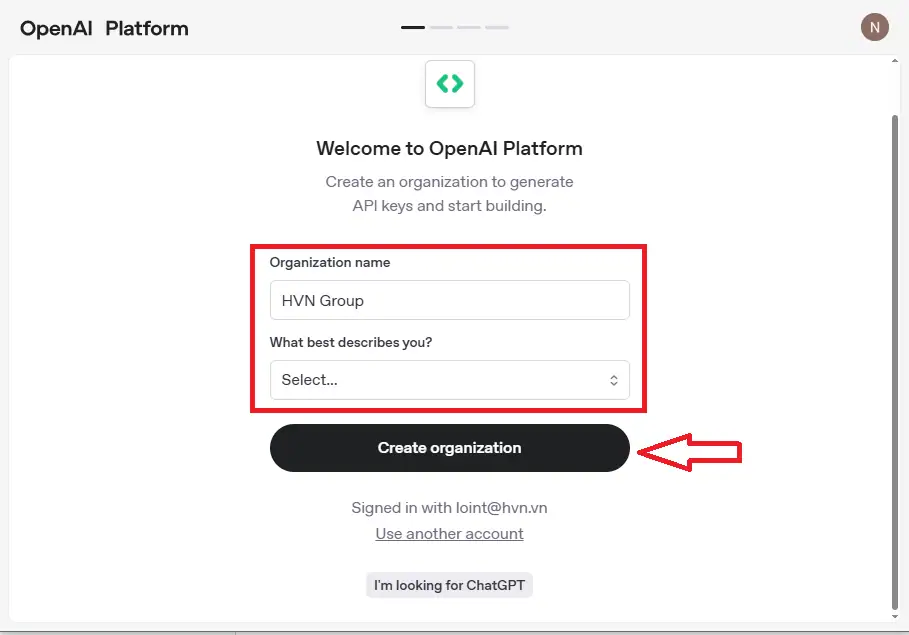Screen dimensions: 909x635
Task: Click the scrollbar up arrow
Action: (894, 62)
